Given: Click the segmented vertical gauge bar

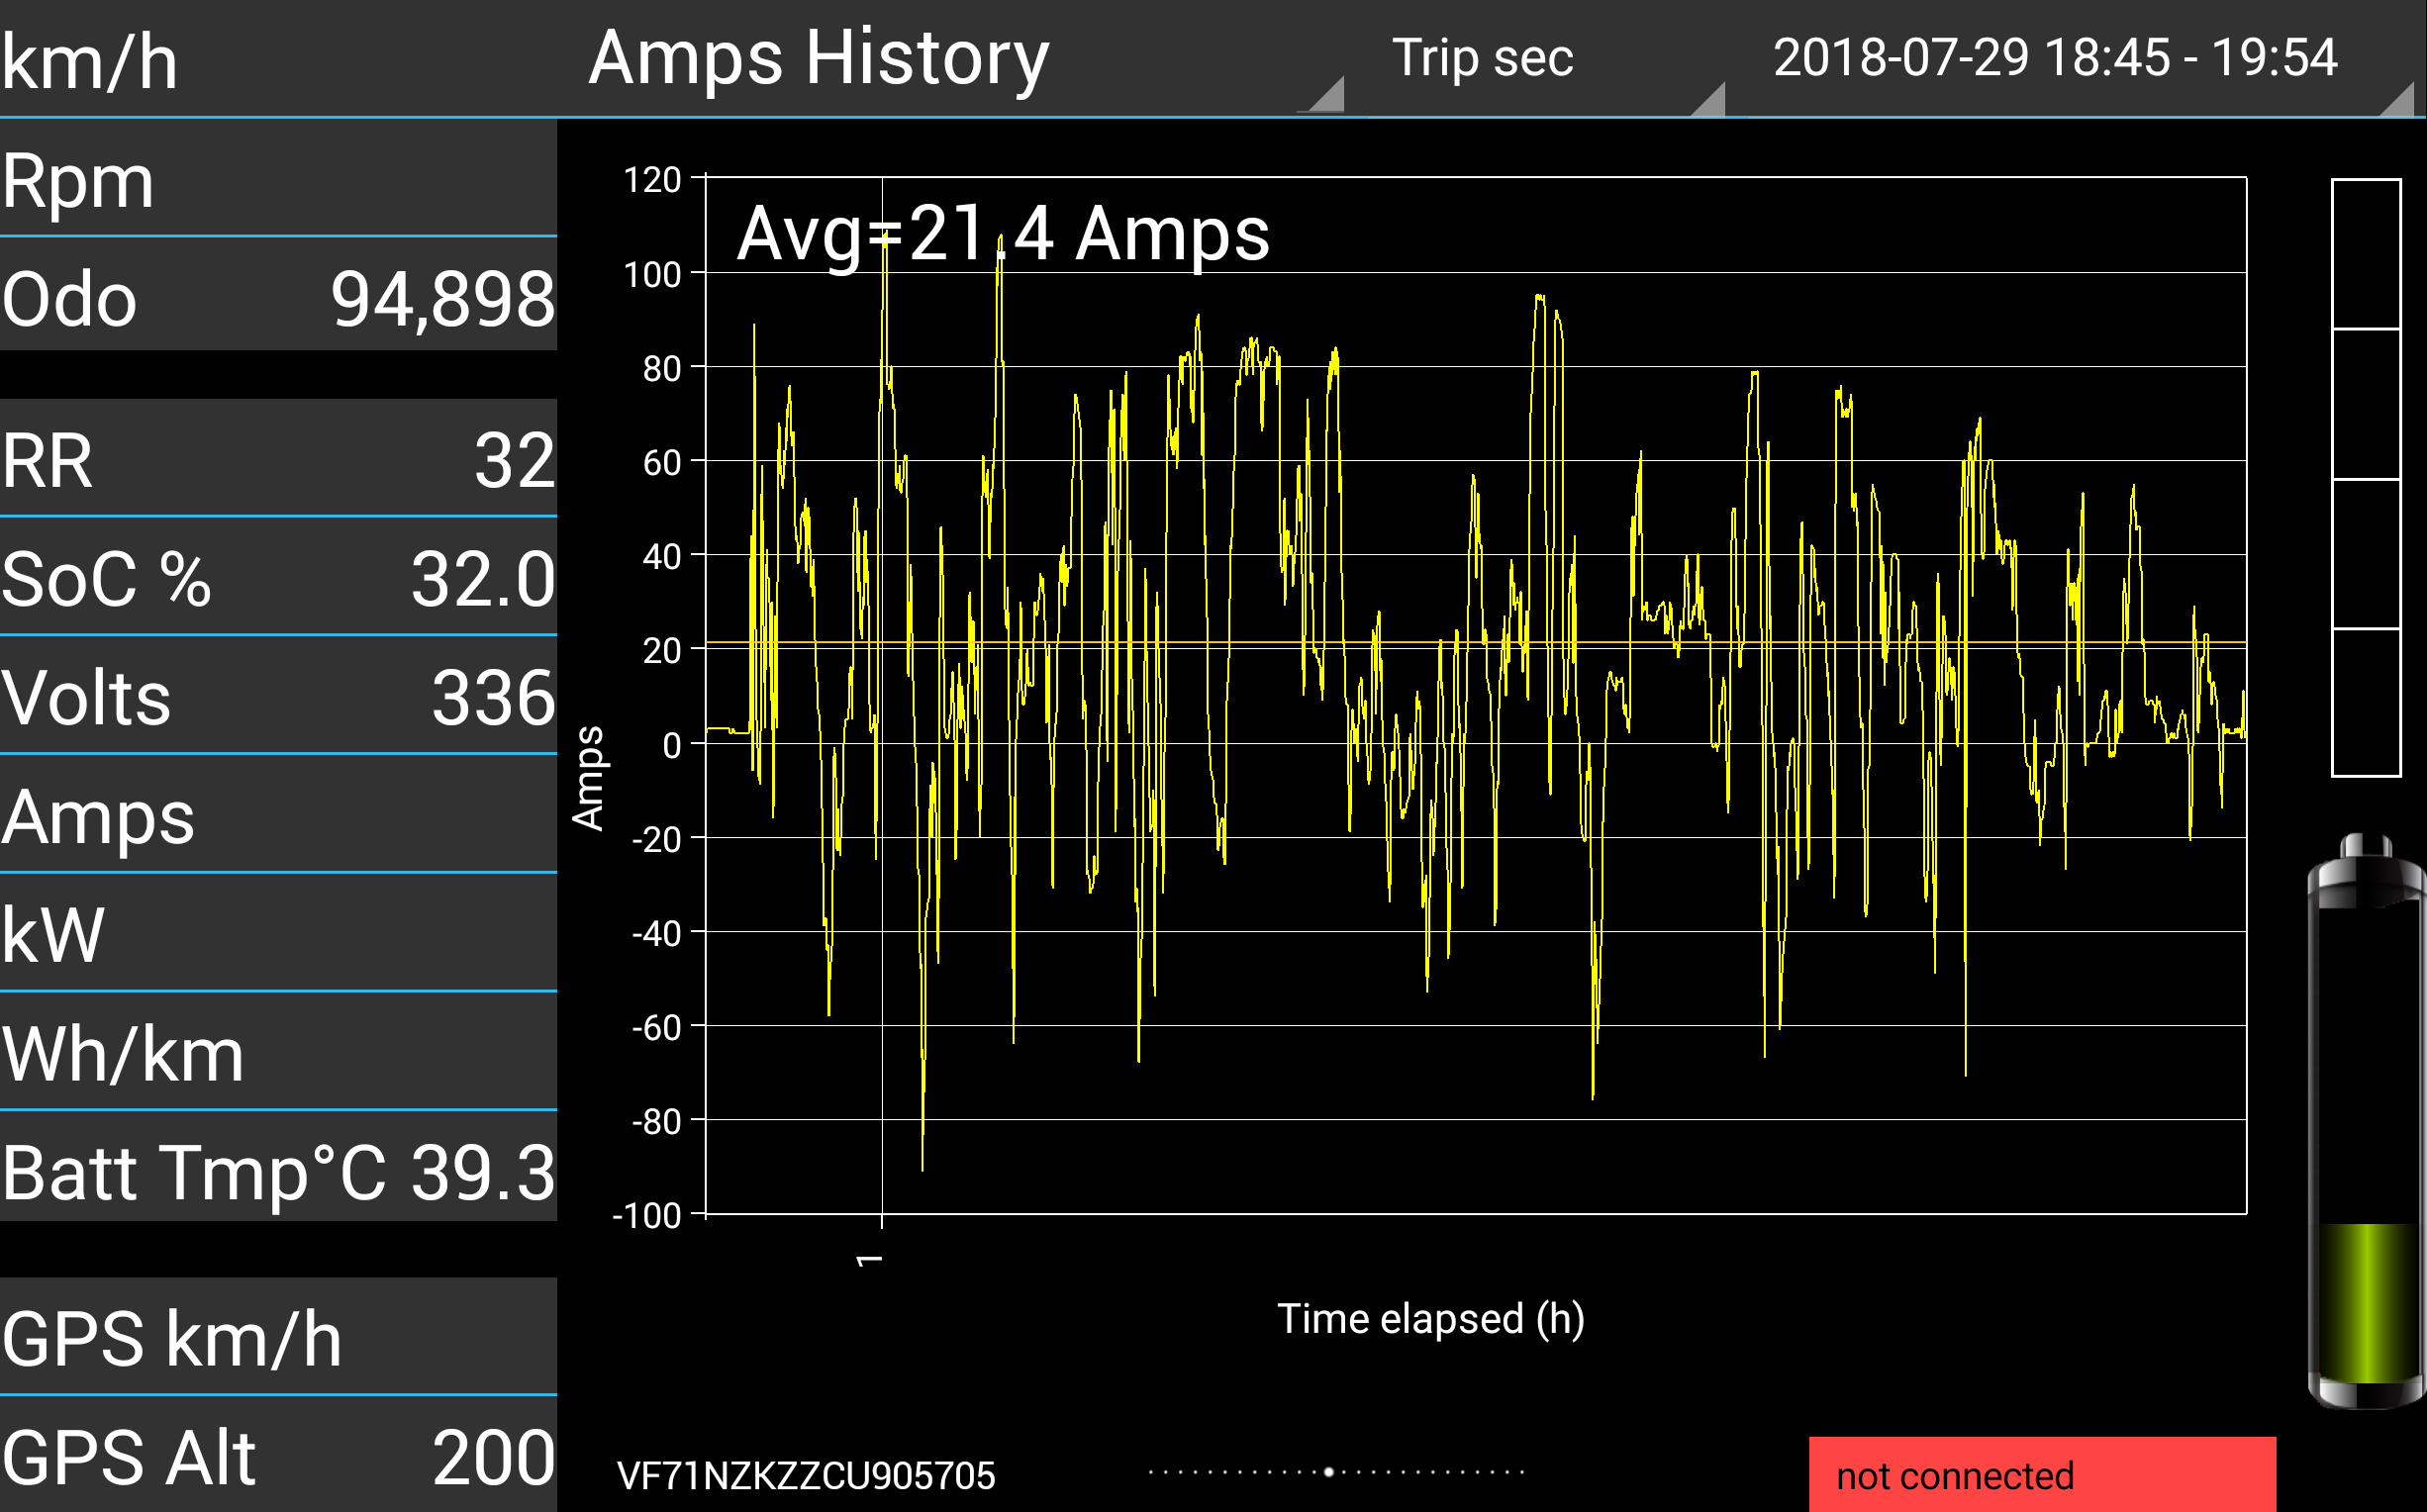Looking at the screenshot, I should pos(2365,477).
